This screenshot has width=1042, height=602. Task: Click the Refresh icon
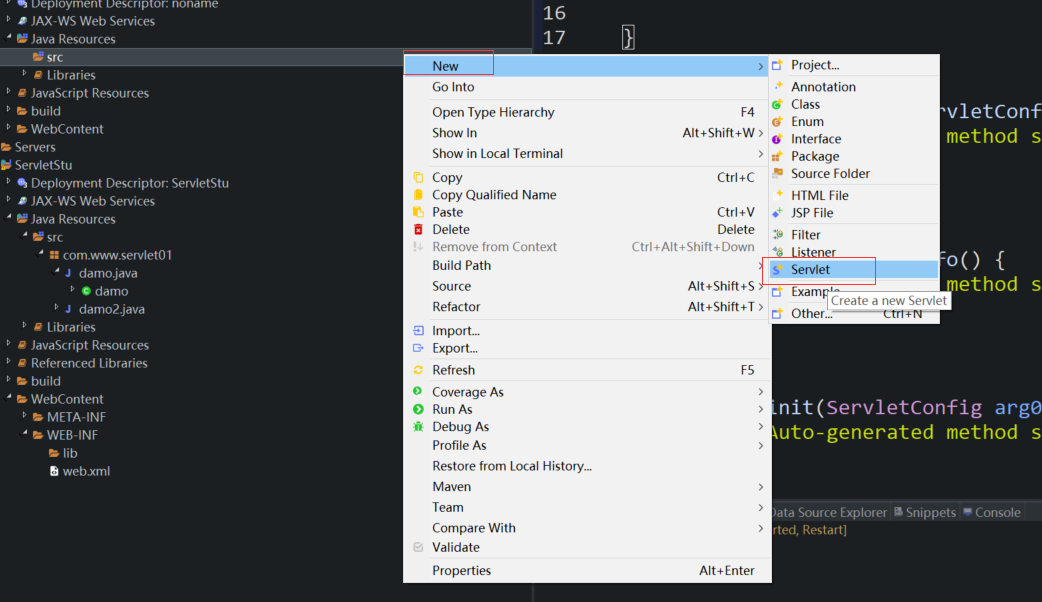pyautogui.click(x=418, y=370)
